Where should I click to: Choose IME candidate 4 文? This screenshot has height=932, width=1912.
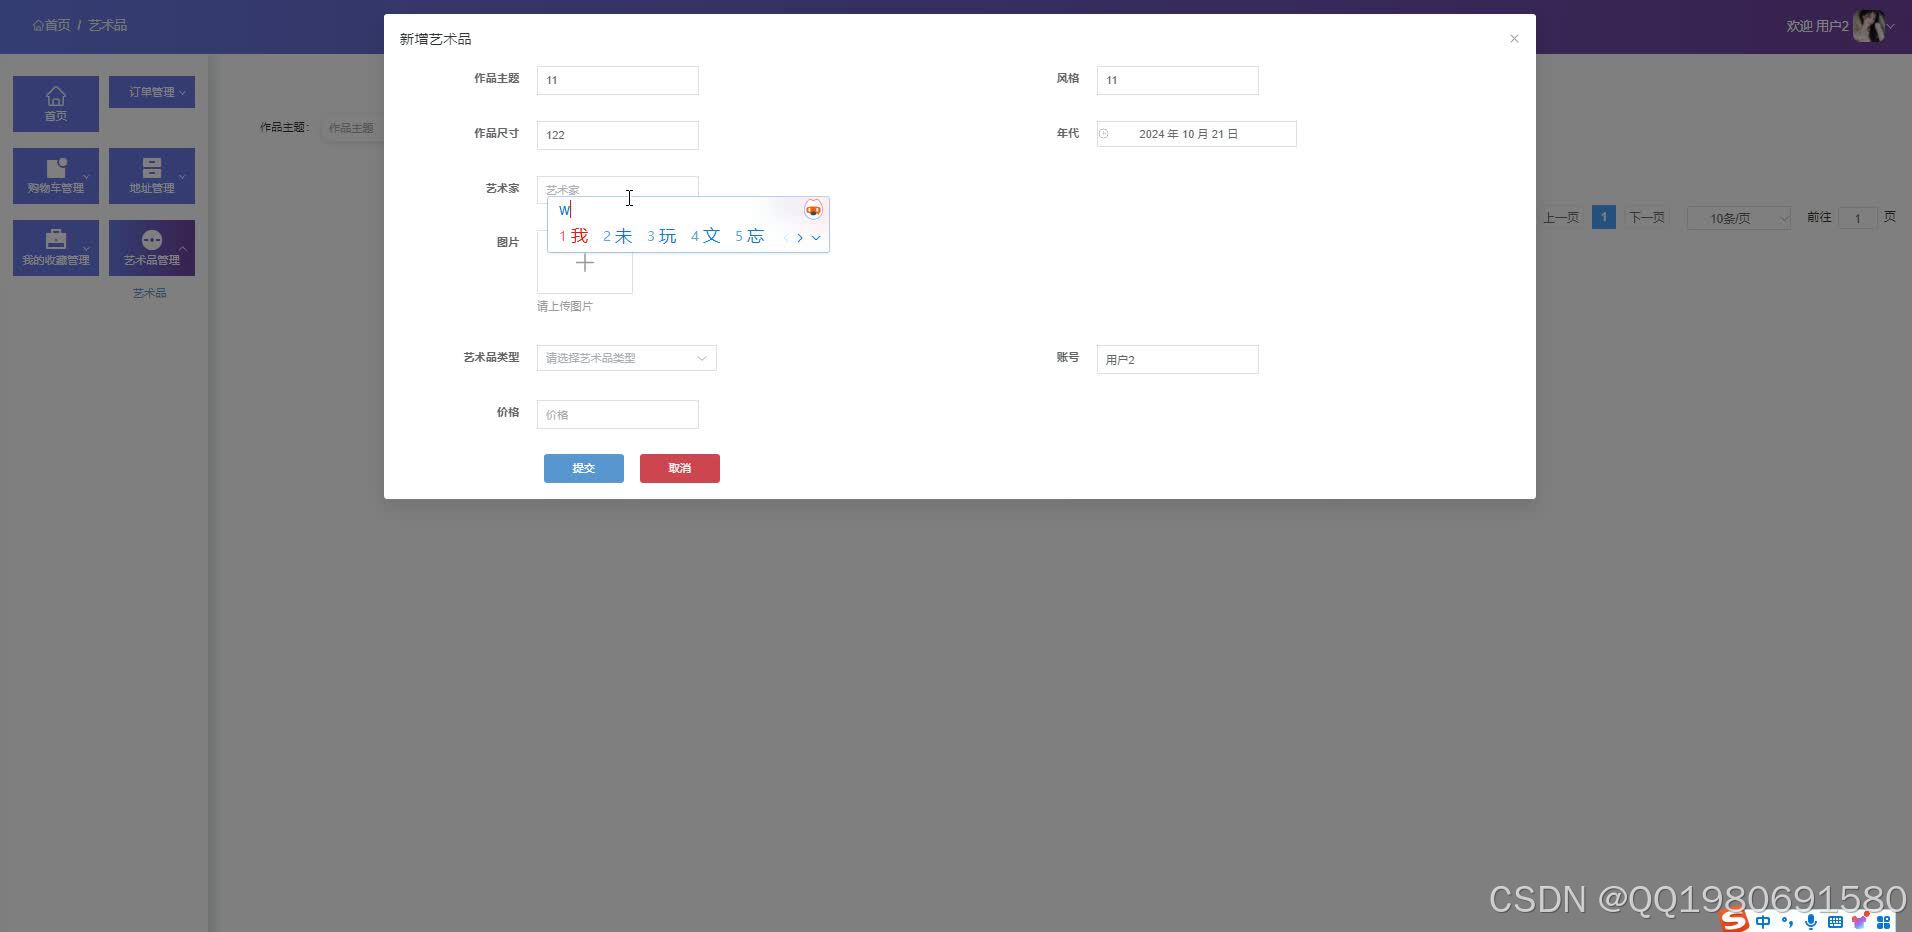click(x=706, y=236)
